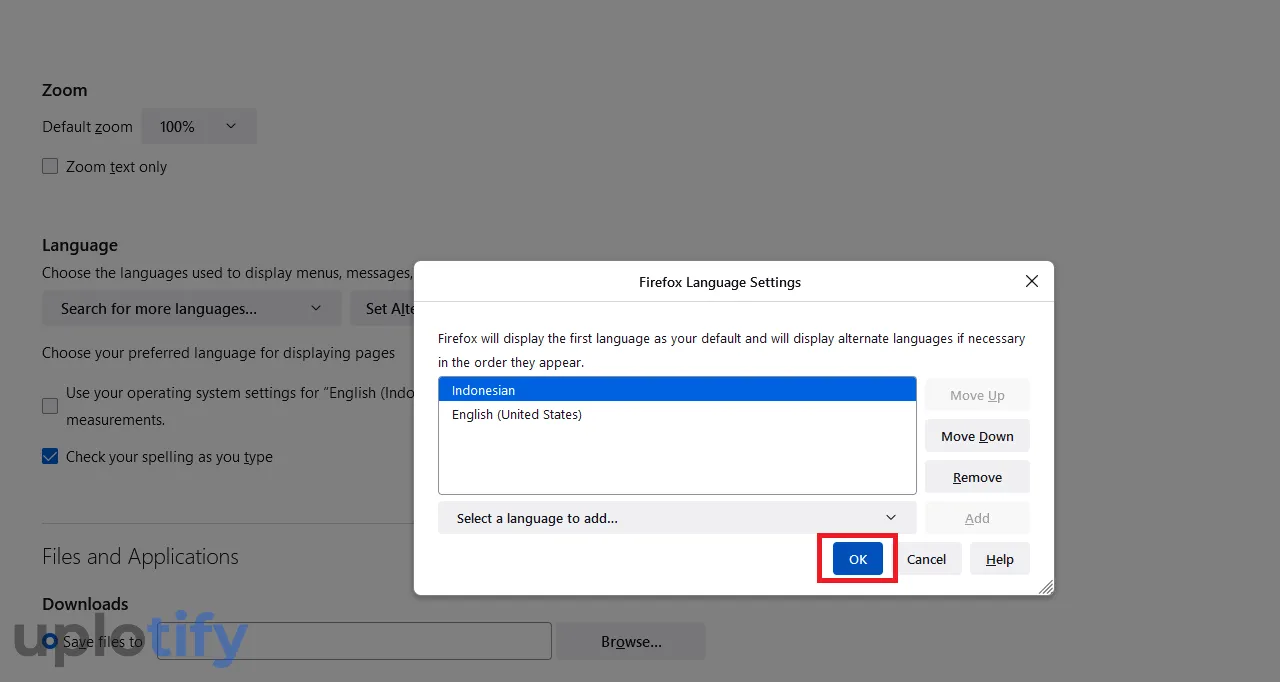Open Search for more languages dropdown
The image size is (1280, 682).
pos(191,308)
